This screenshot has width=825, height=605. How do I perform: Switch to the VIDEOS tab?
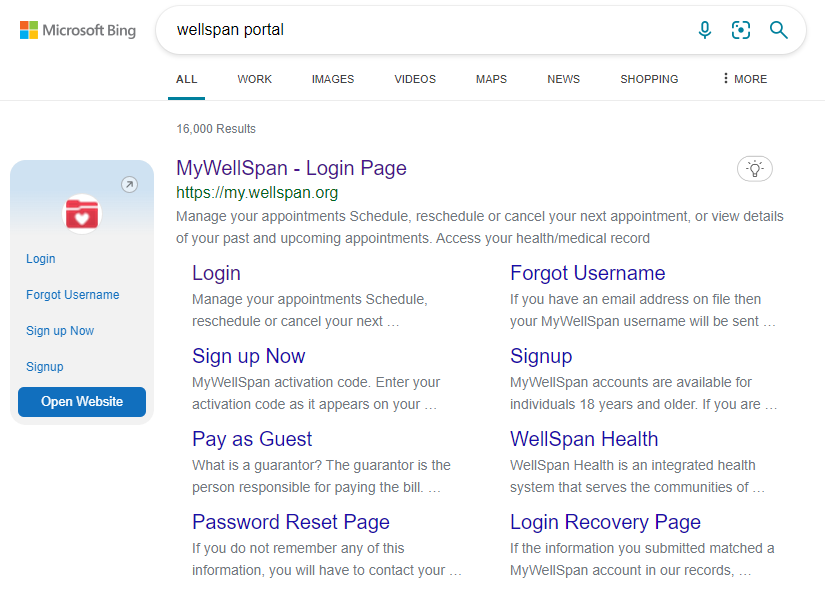(x=415, y=79)
